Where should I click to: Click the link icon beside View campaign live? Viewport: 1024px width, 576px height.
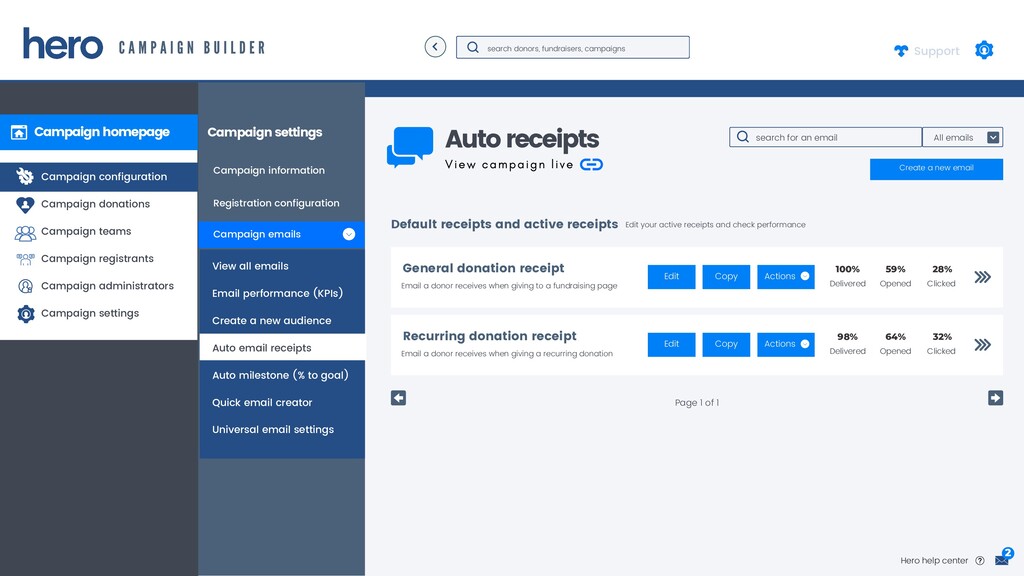[591, 165]
